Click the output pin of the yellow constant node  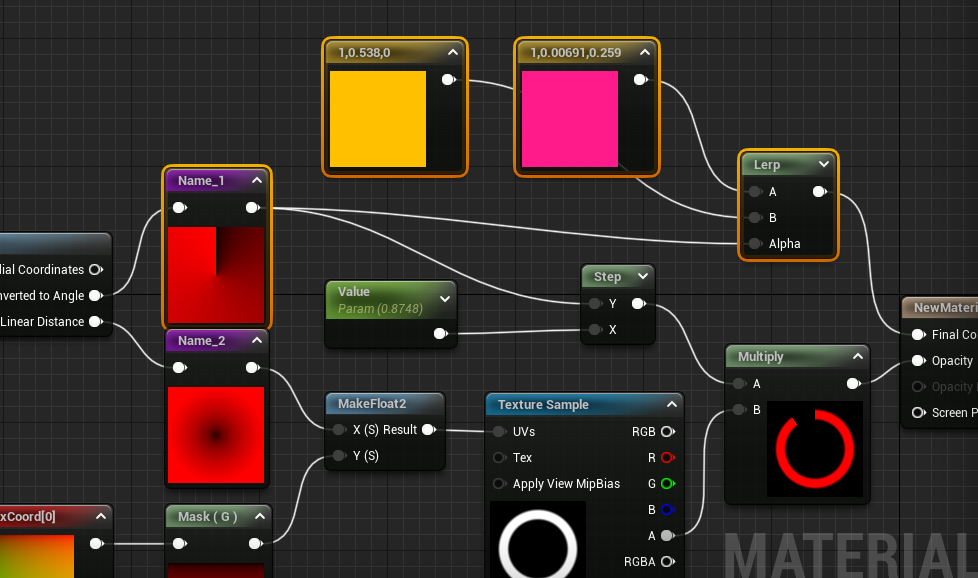(x=448, y=79)
